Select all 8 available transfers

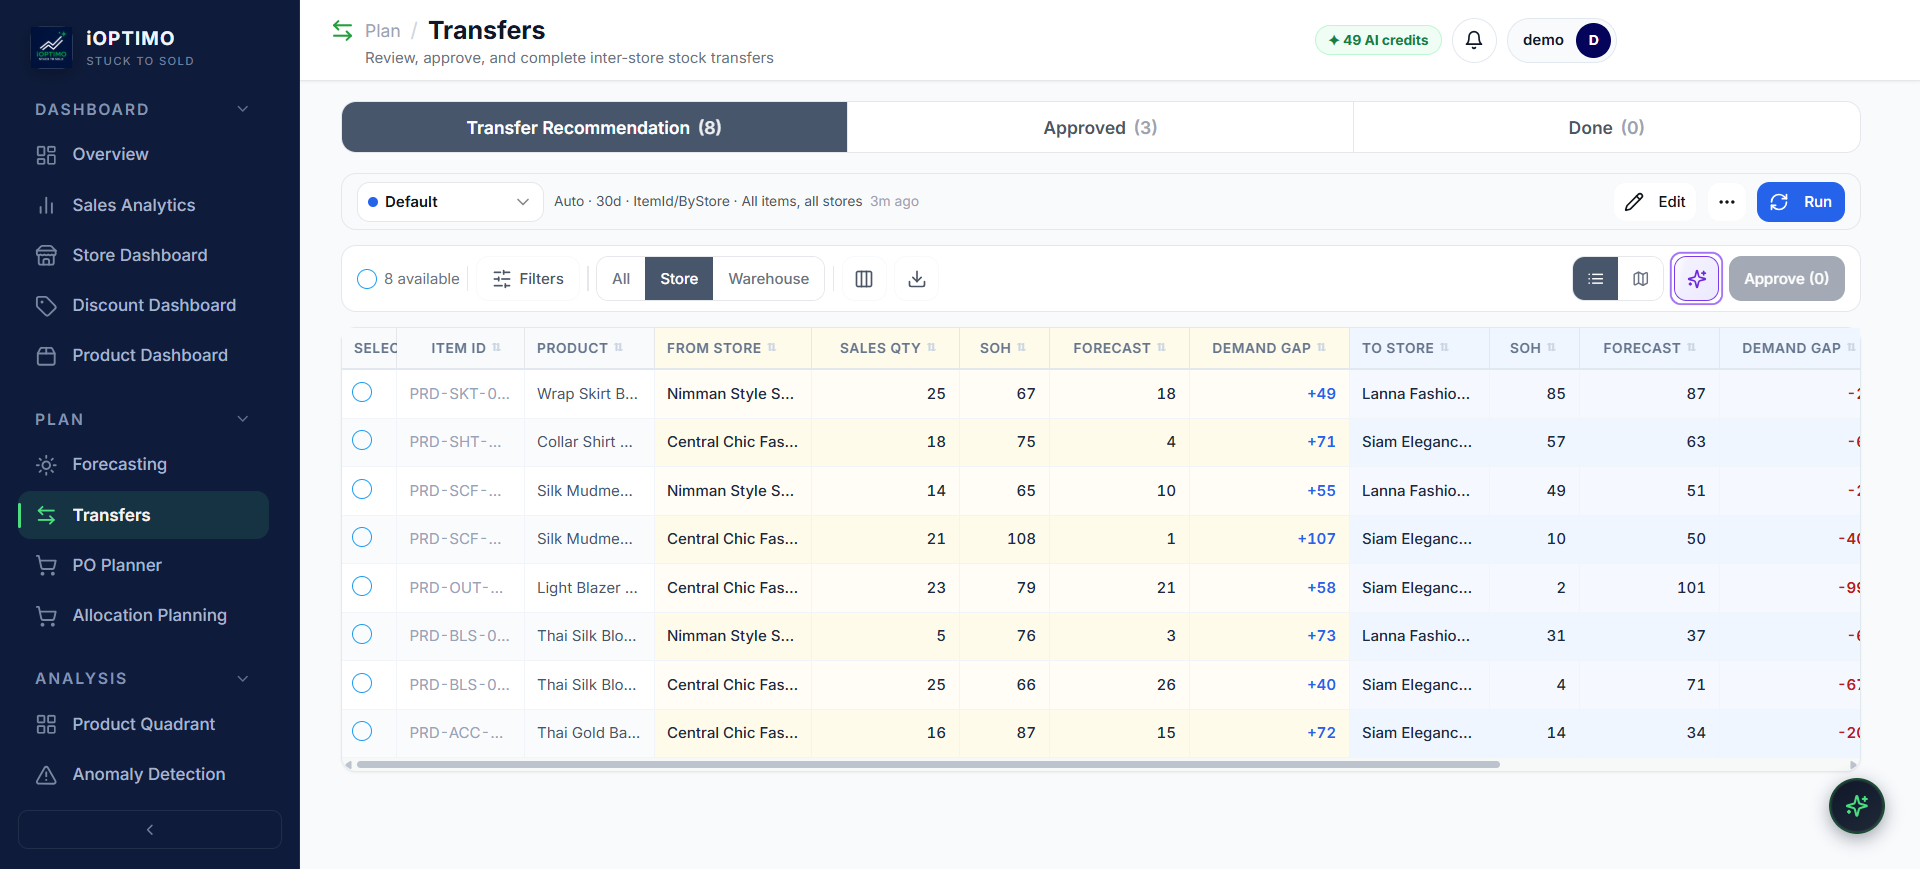[x=367, y=279]
